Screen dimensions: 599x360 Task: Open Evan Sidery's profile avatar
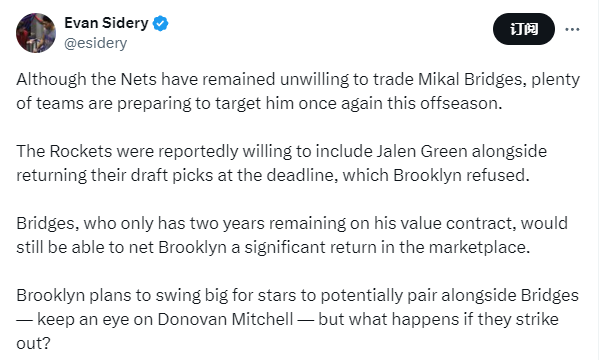36,33
